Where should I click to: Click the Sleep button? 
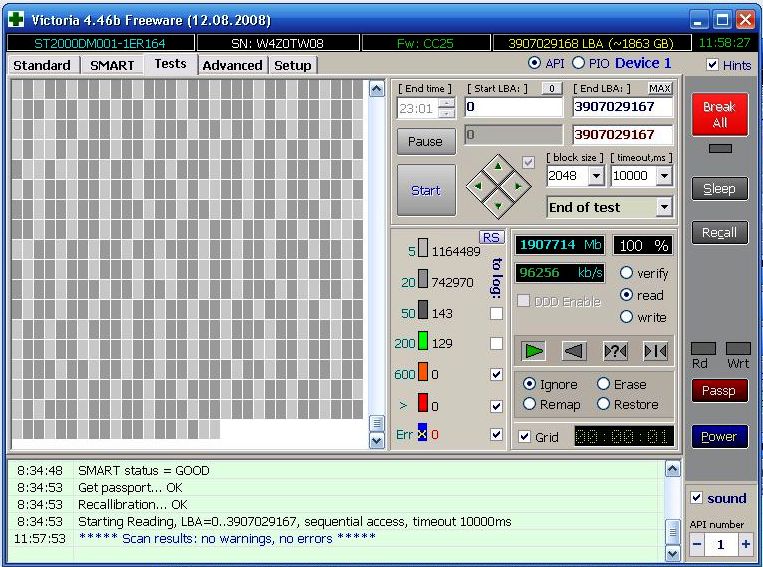(x=720, y=188)
